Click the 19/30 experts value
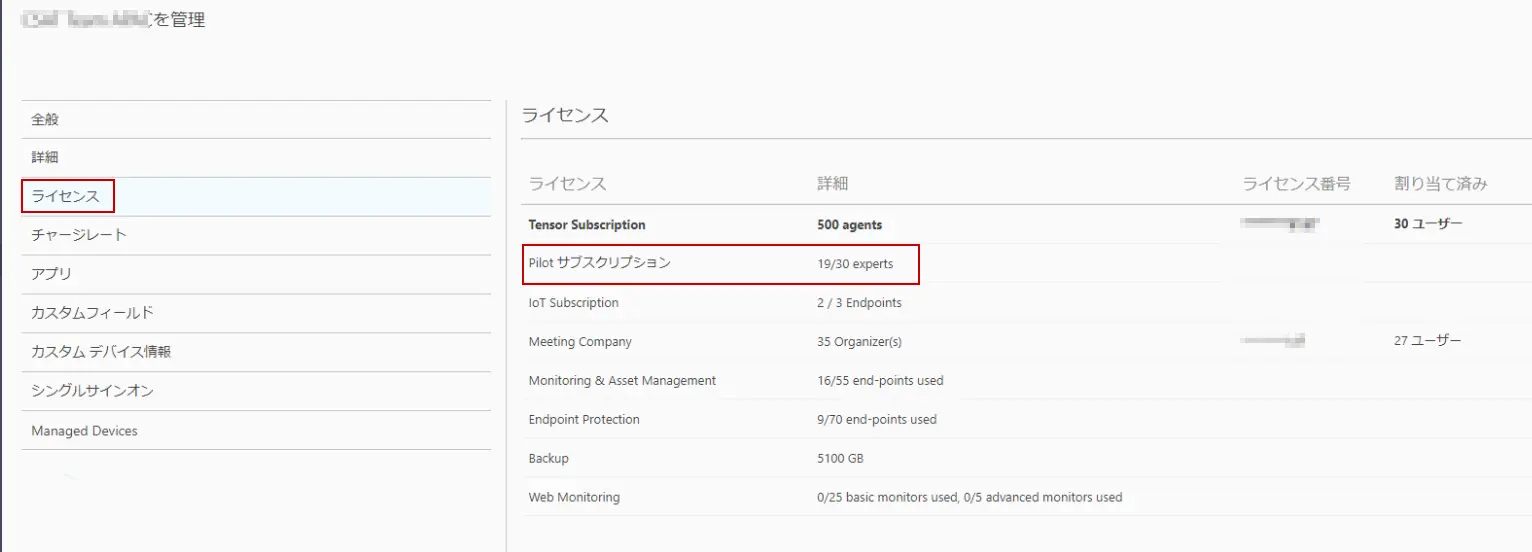 [x=855, y=264]
